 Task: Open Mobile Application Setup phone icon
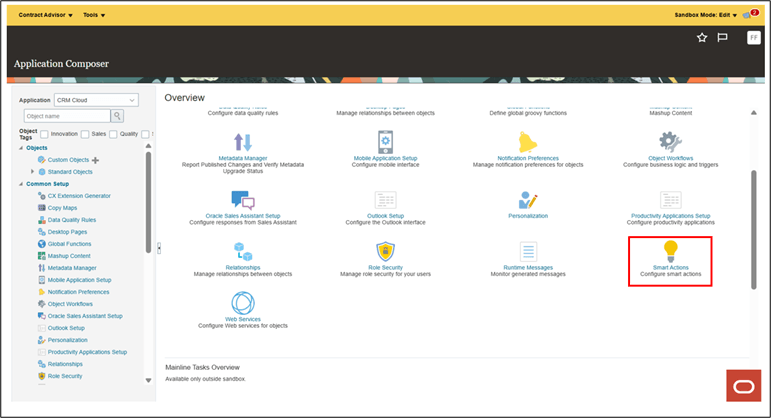(x=386, y=142)
